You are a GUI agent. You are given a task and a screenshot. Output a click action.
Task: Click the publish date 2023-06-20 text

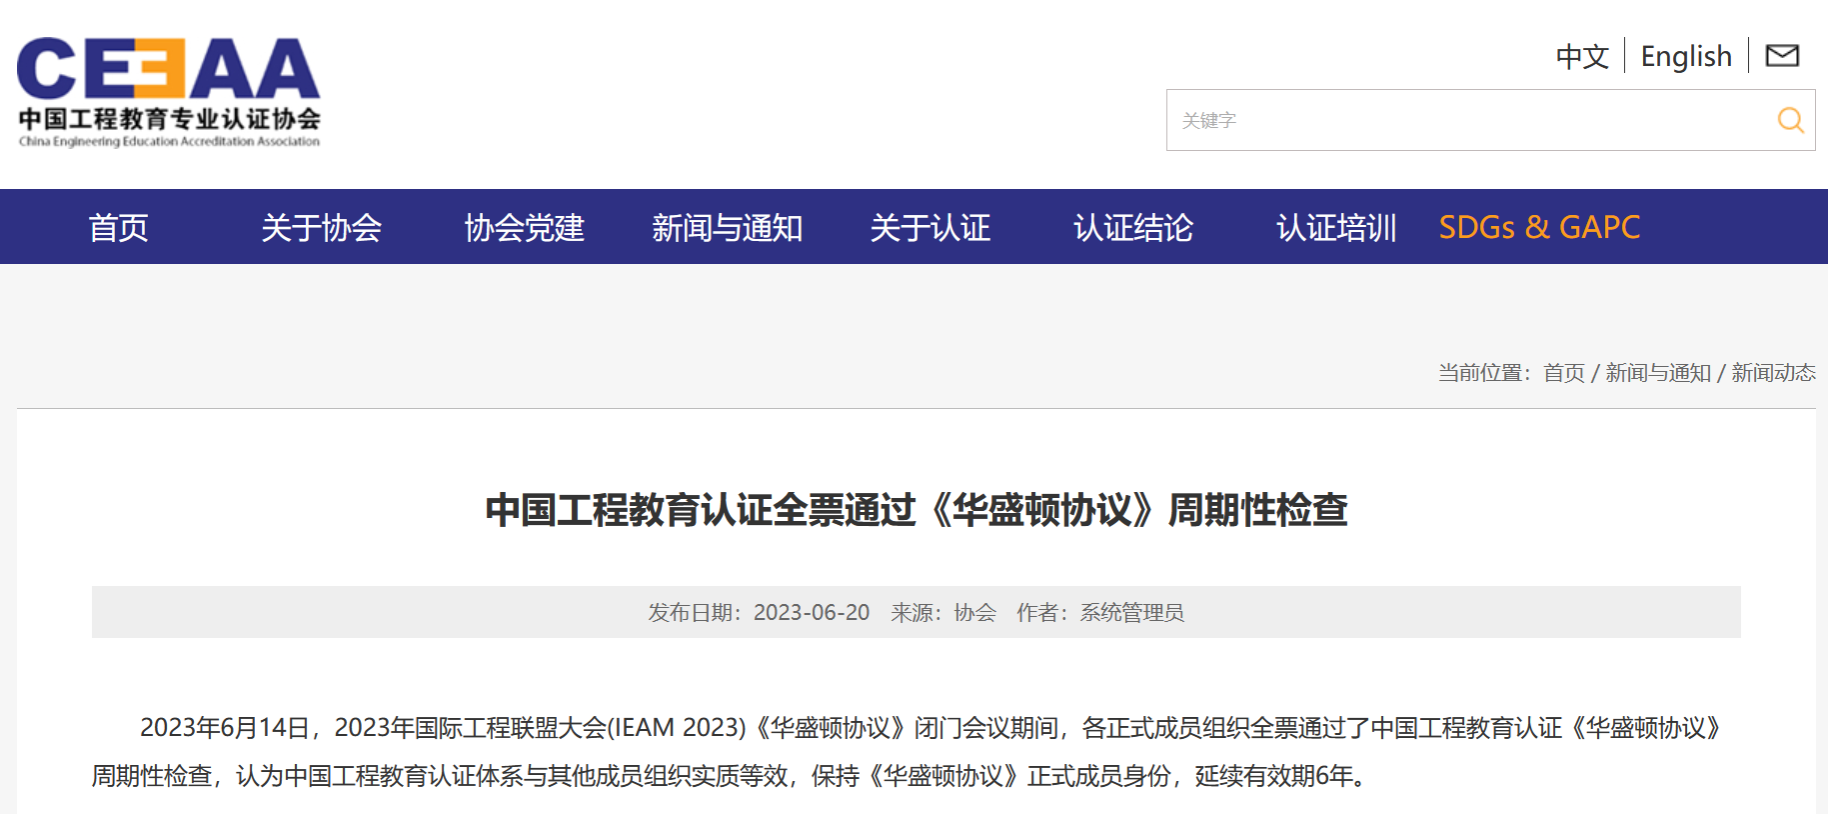pos(811,612)
